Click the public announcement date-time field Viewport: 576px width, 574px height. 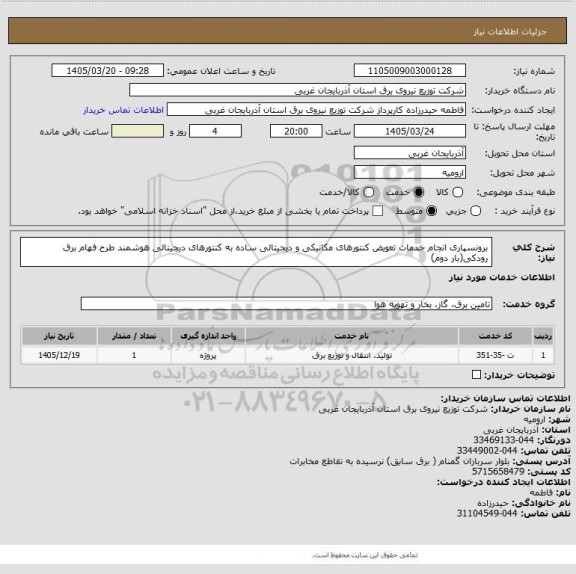tap(108, 71)
